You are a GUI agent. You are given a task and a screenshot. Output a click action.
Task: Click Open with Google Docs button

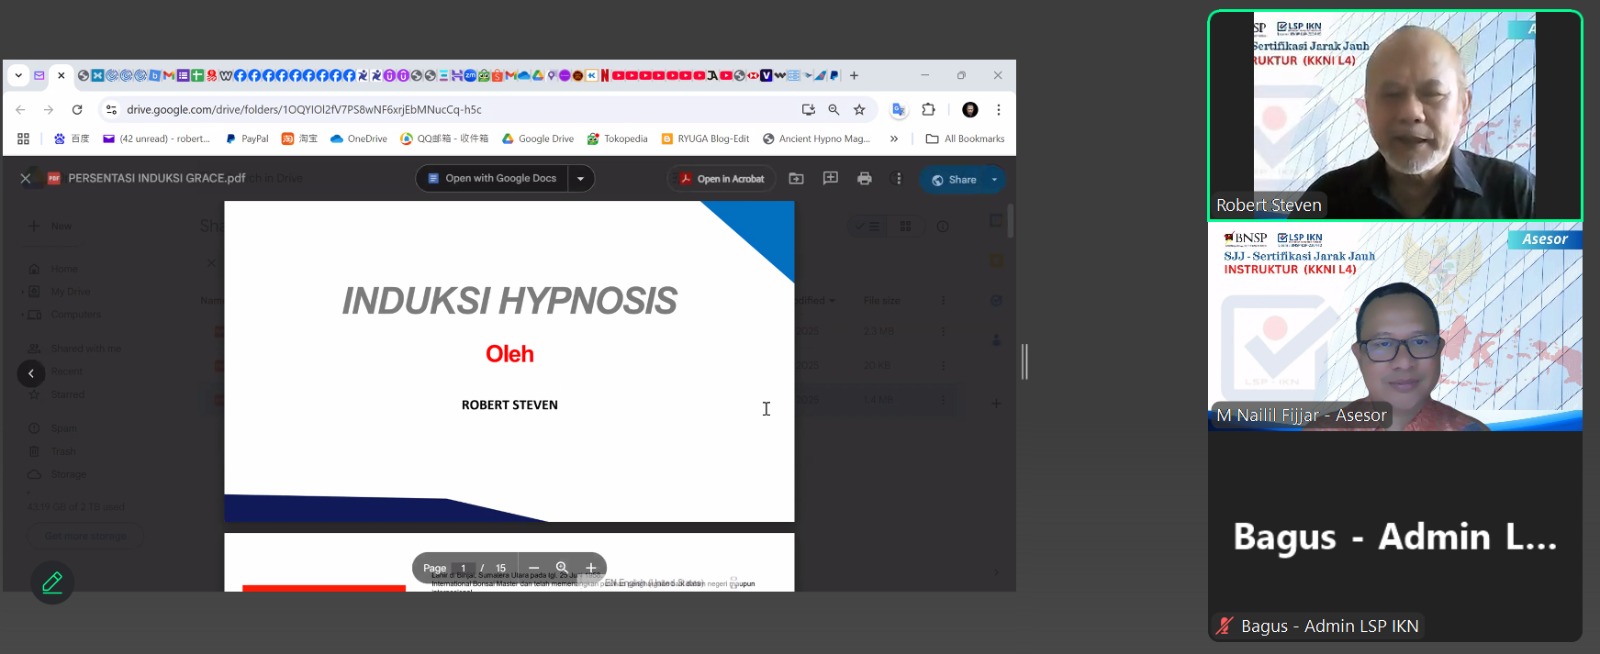point(492,178)
